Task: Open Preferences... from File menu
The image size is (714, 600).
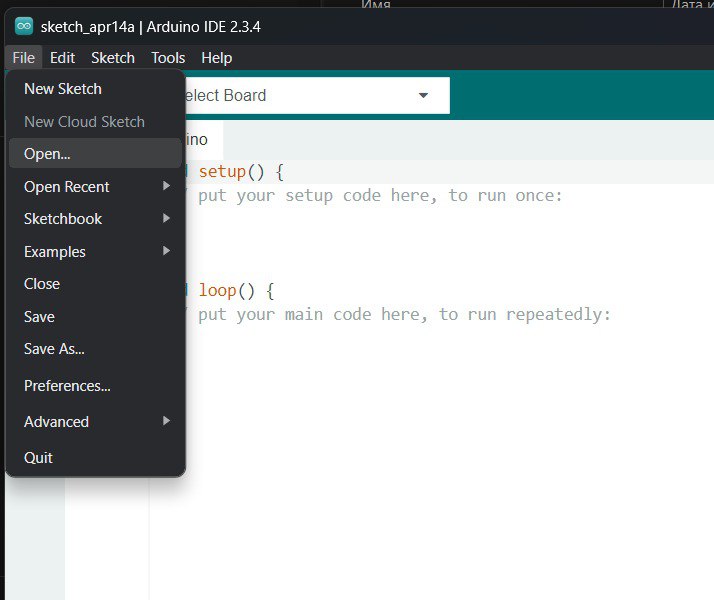Action: (95, 386)
